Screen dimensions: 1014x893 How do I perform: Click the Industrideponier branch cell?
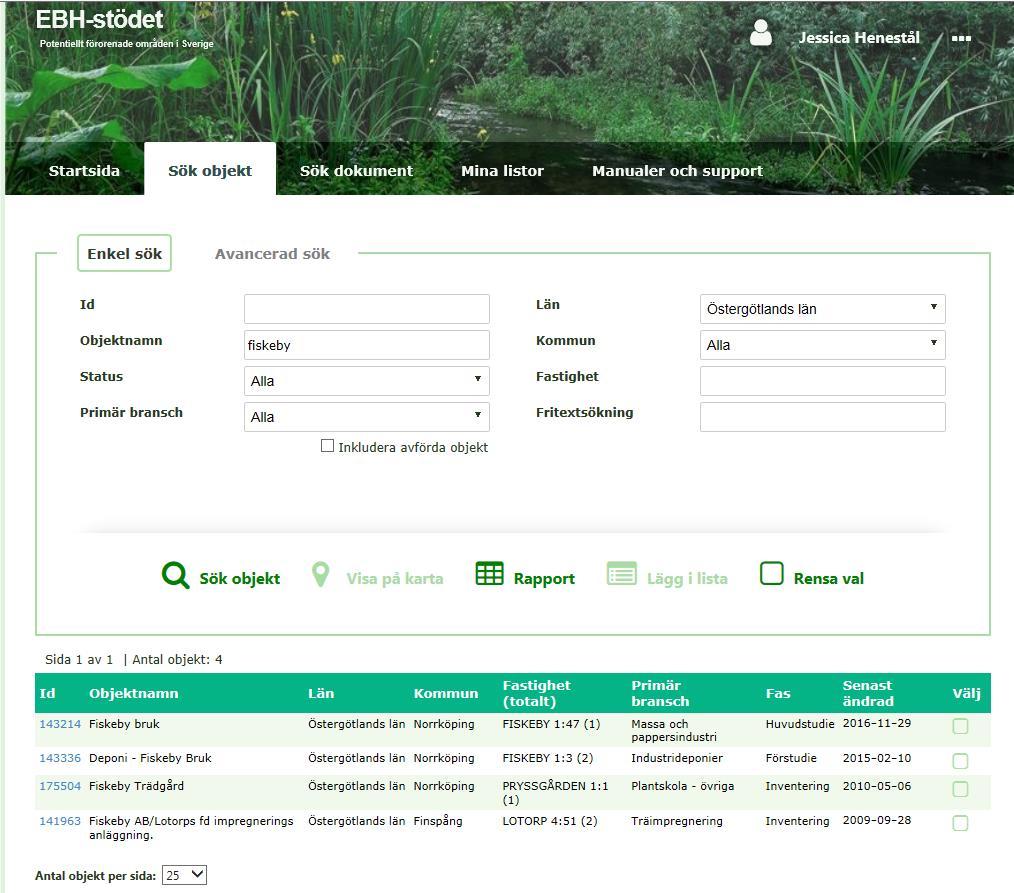(677, 758)
